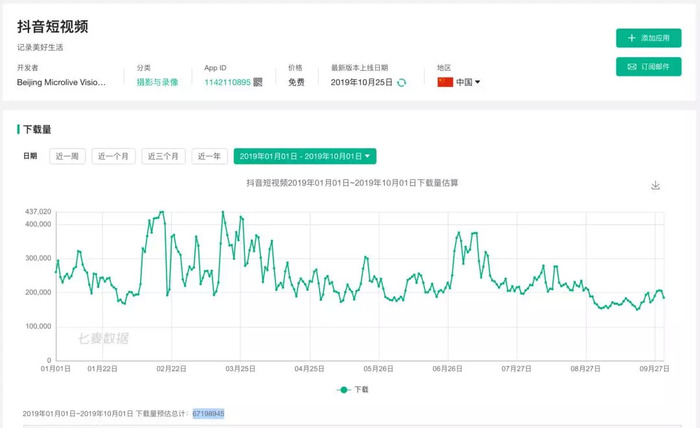
Task: Click the 添加应用 add app button
Action: tap(648, 38)
